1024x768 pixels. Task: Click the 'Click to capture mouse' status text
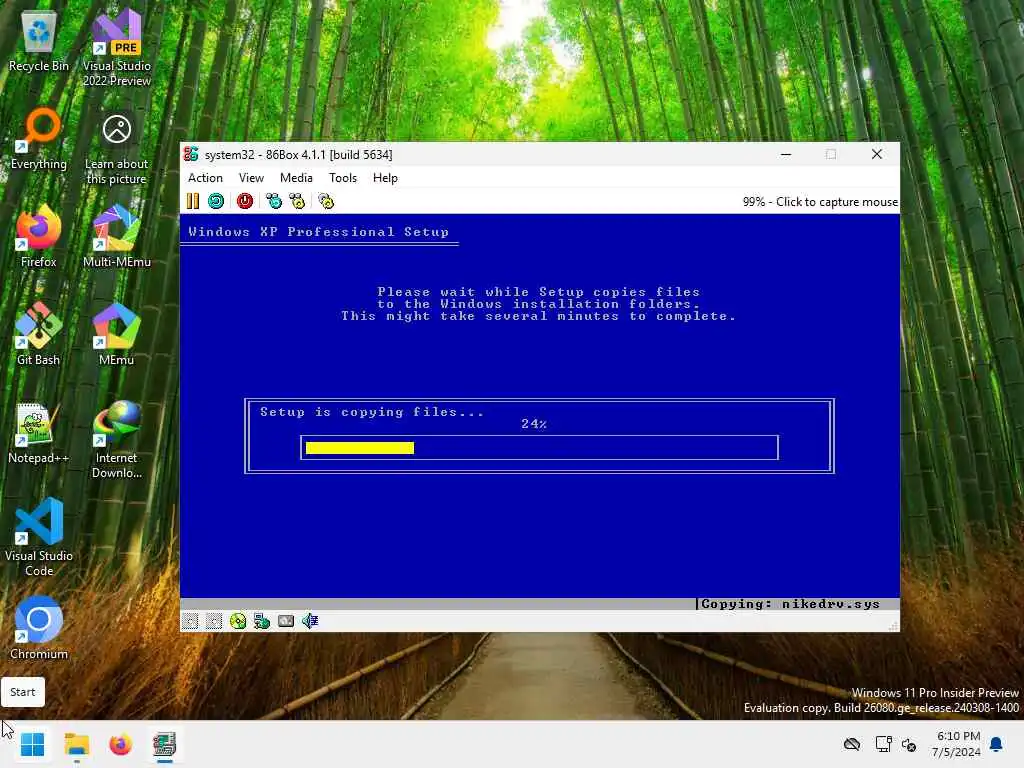[837, 202]
